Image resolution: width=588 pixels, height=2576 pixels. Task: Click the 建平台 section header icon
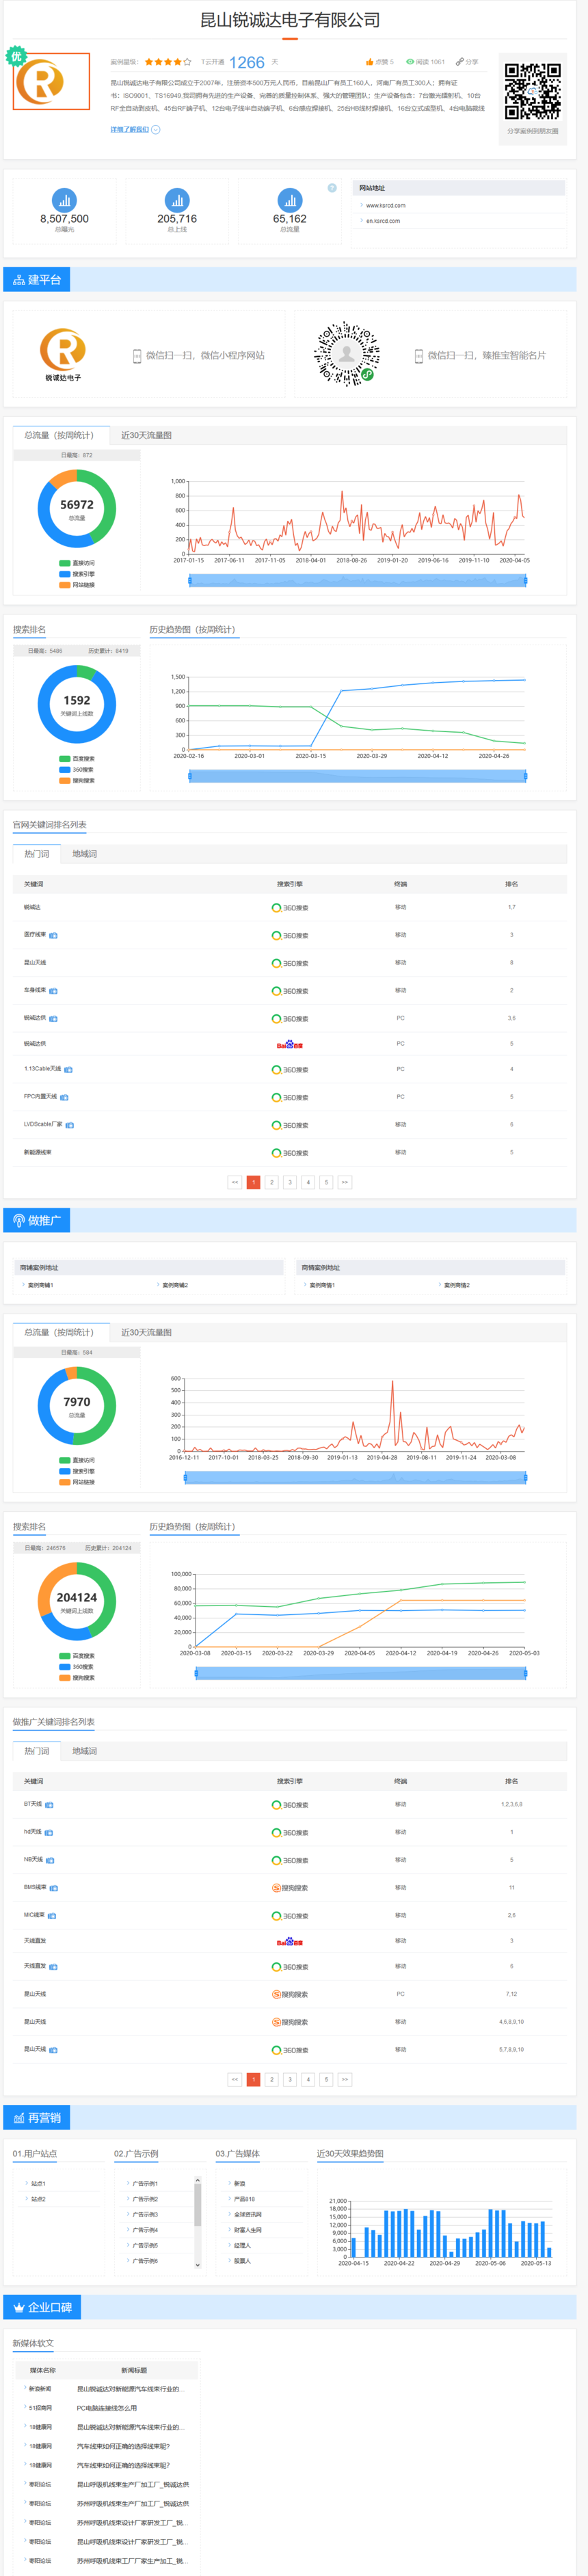19,280
